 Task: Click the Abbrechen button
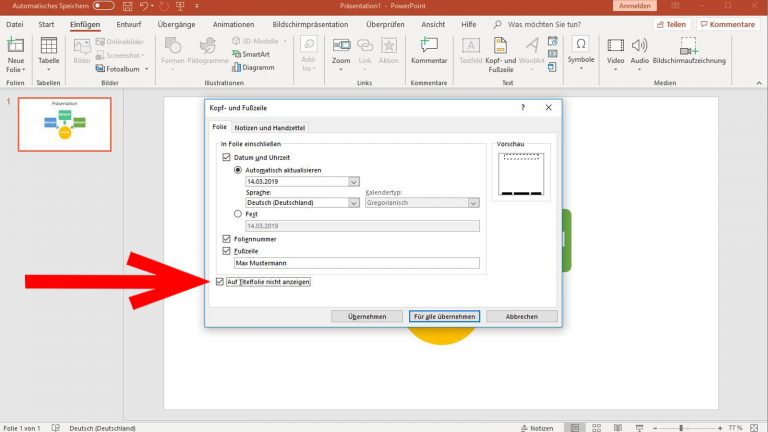pyautogui.click(x=522, y=316)
